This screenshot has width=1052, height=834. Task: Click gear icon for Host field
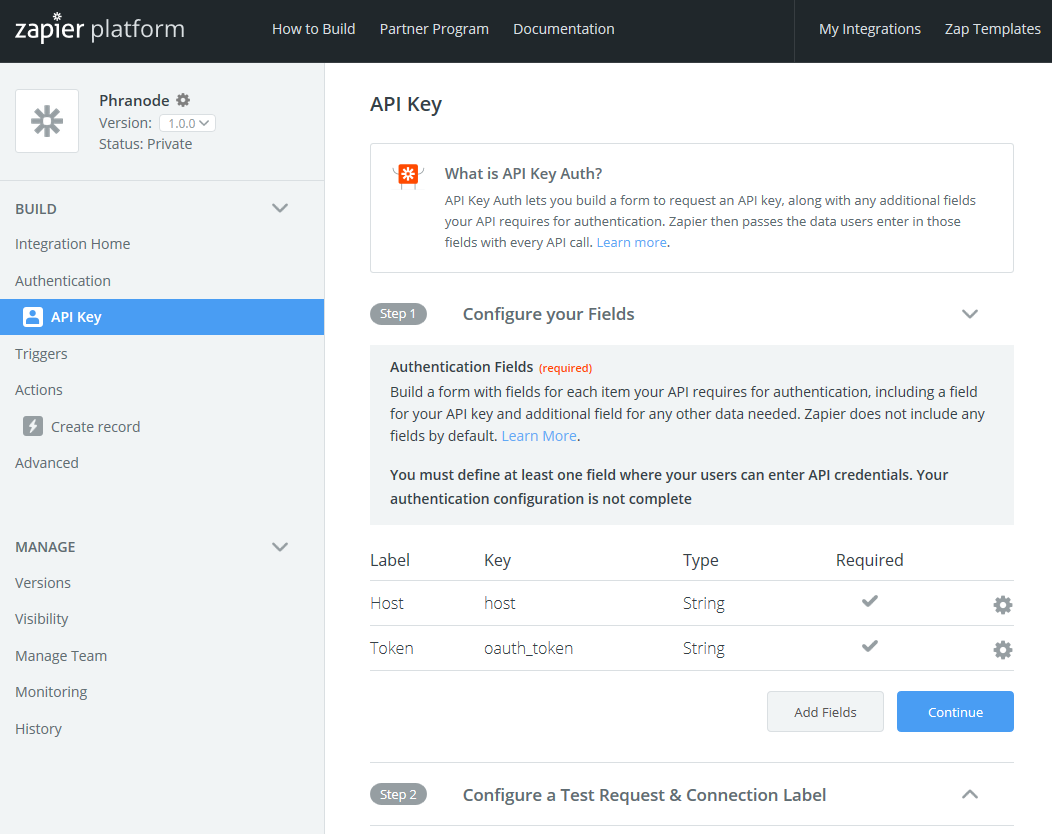pos(1002,605)
